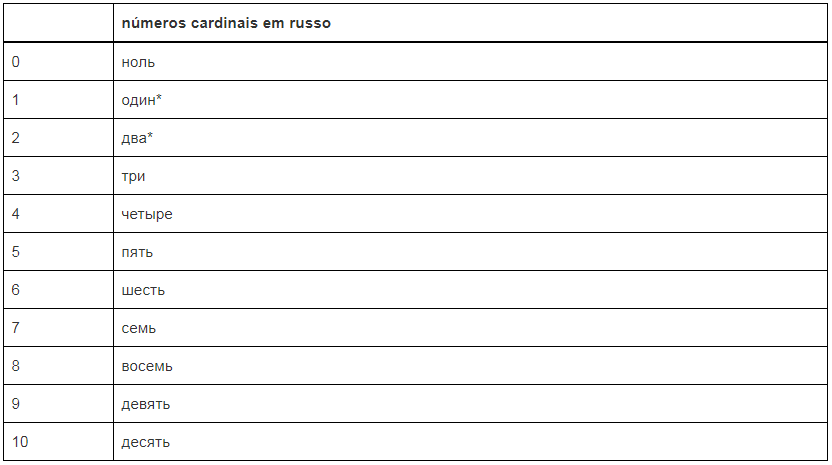
Task: Click the Russian word ноль
Action: (x=138, y=62)
